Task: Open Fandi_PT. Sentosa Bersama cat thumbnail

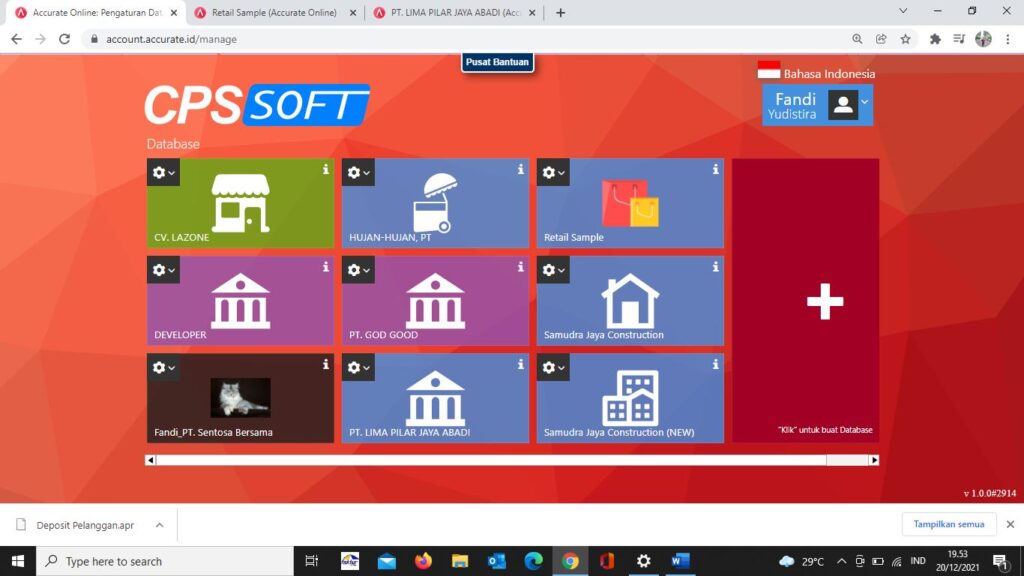Action: click(240, 397)
